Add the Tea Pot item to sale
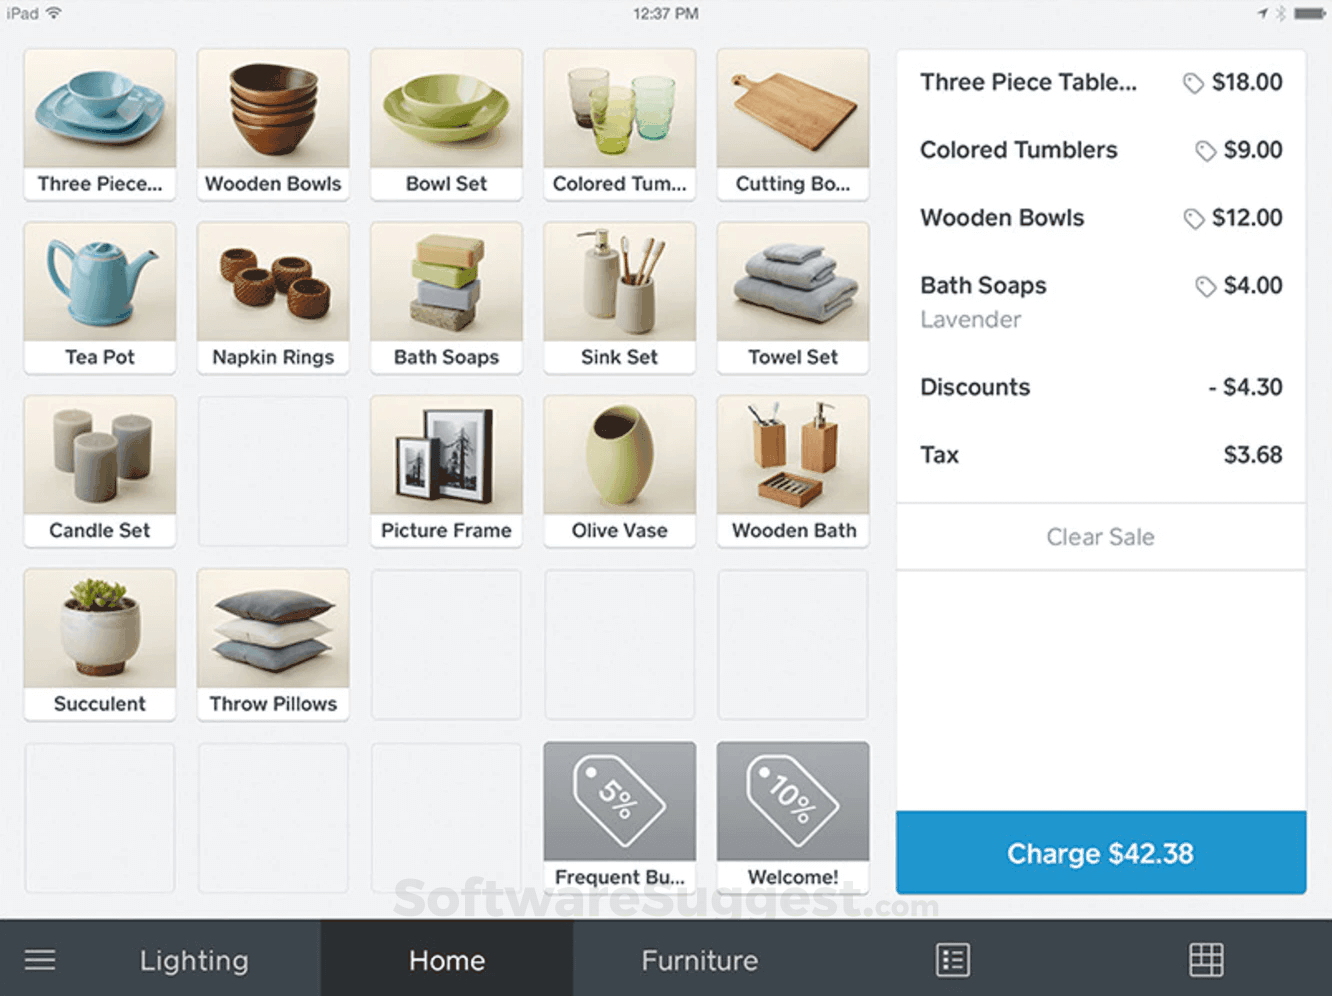The width and height of the screenshot is (1332, 996). (x=99, y=297)
